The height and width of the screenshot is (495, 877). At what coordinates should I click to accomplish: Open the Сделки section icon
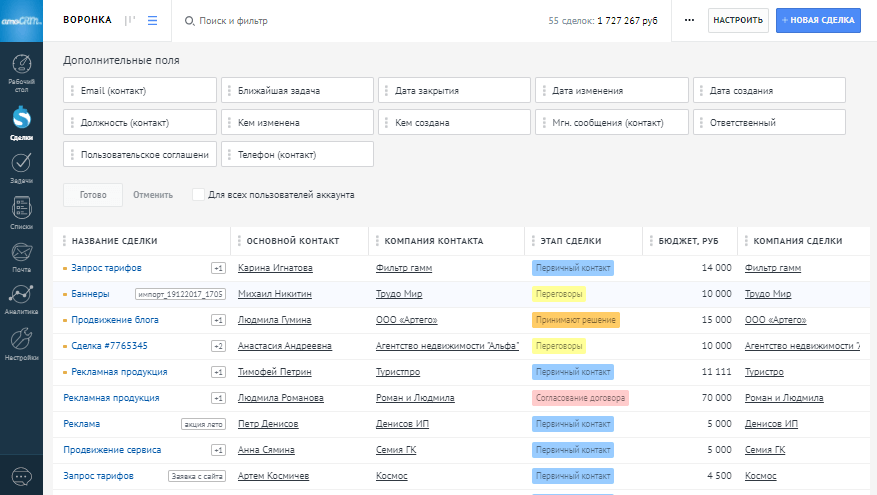tap(21, 124)
